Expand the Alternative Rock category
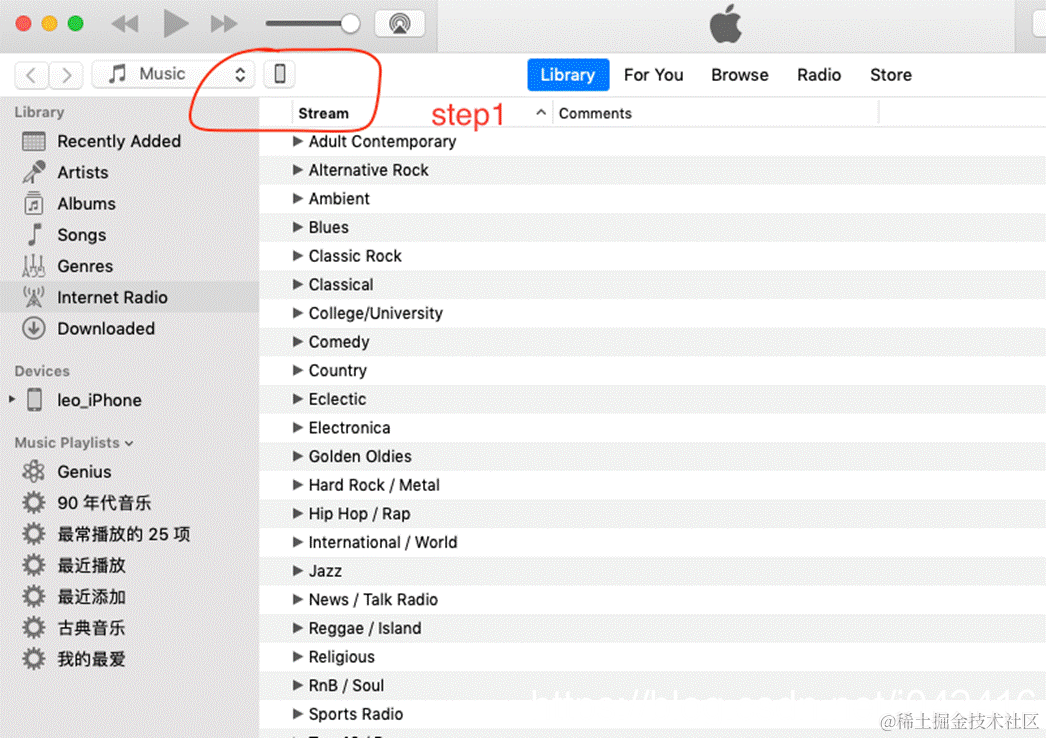The image size is (1046, 738). (298, 169)
